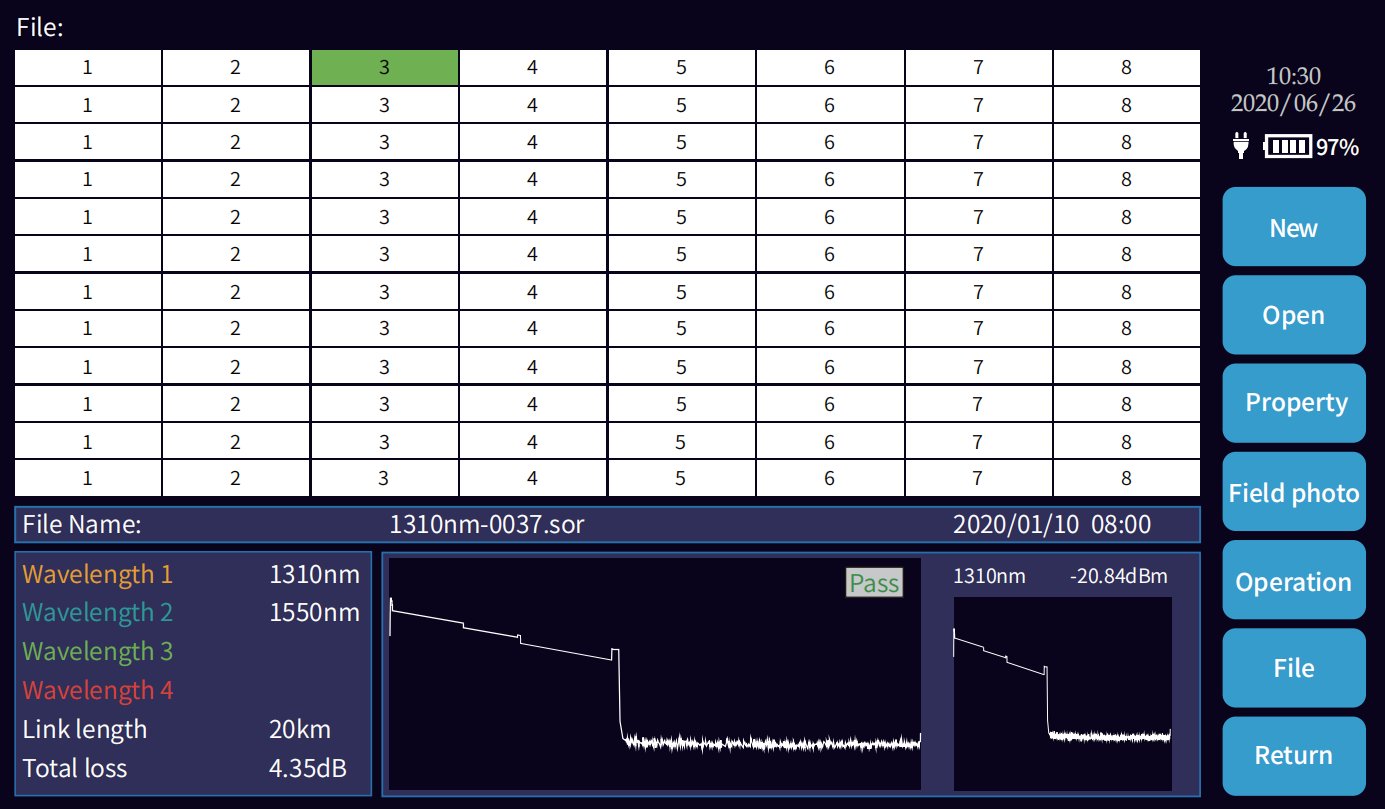
Task: Click the large OTDR trace graph
Action: [655, 674]
